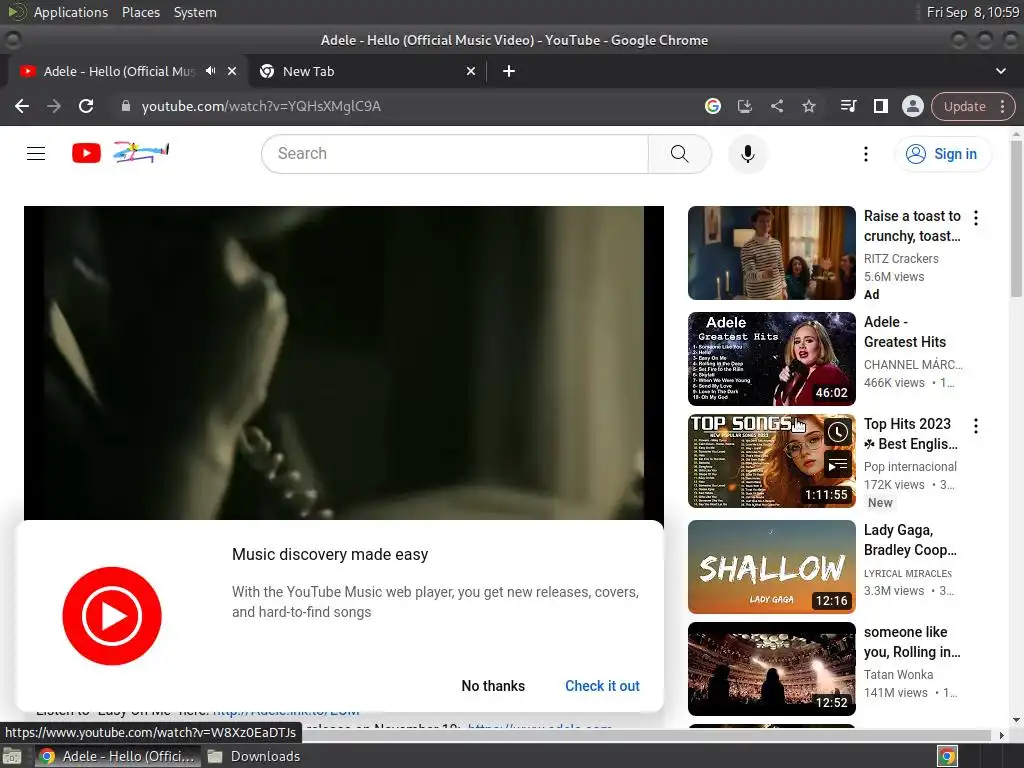Image resolution: width=1024 pixels, height=768 pixels.
Task: Click the Adele Hello video player
Action: 344,363
